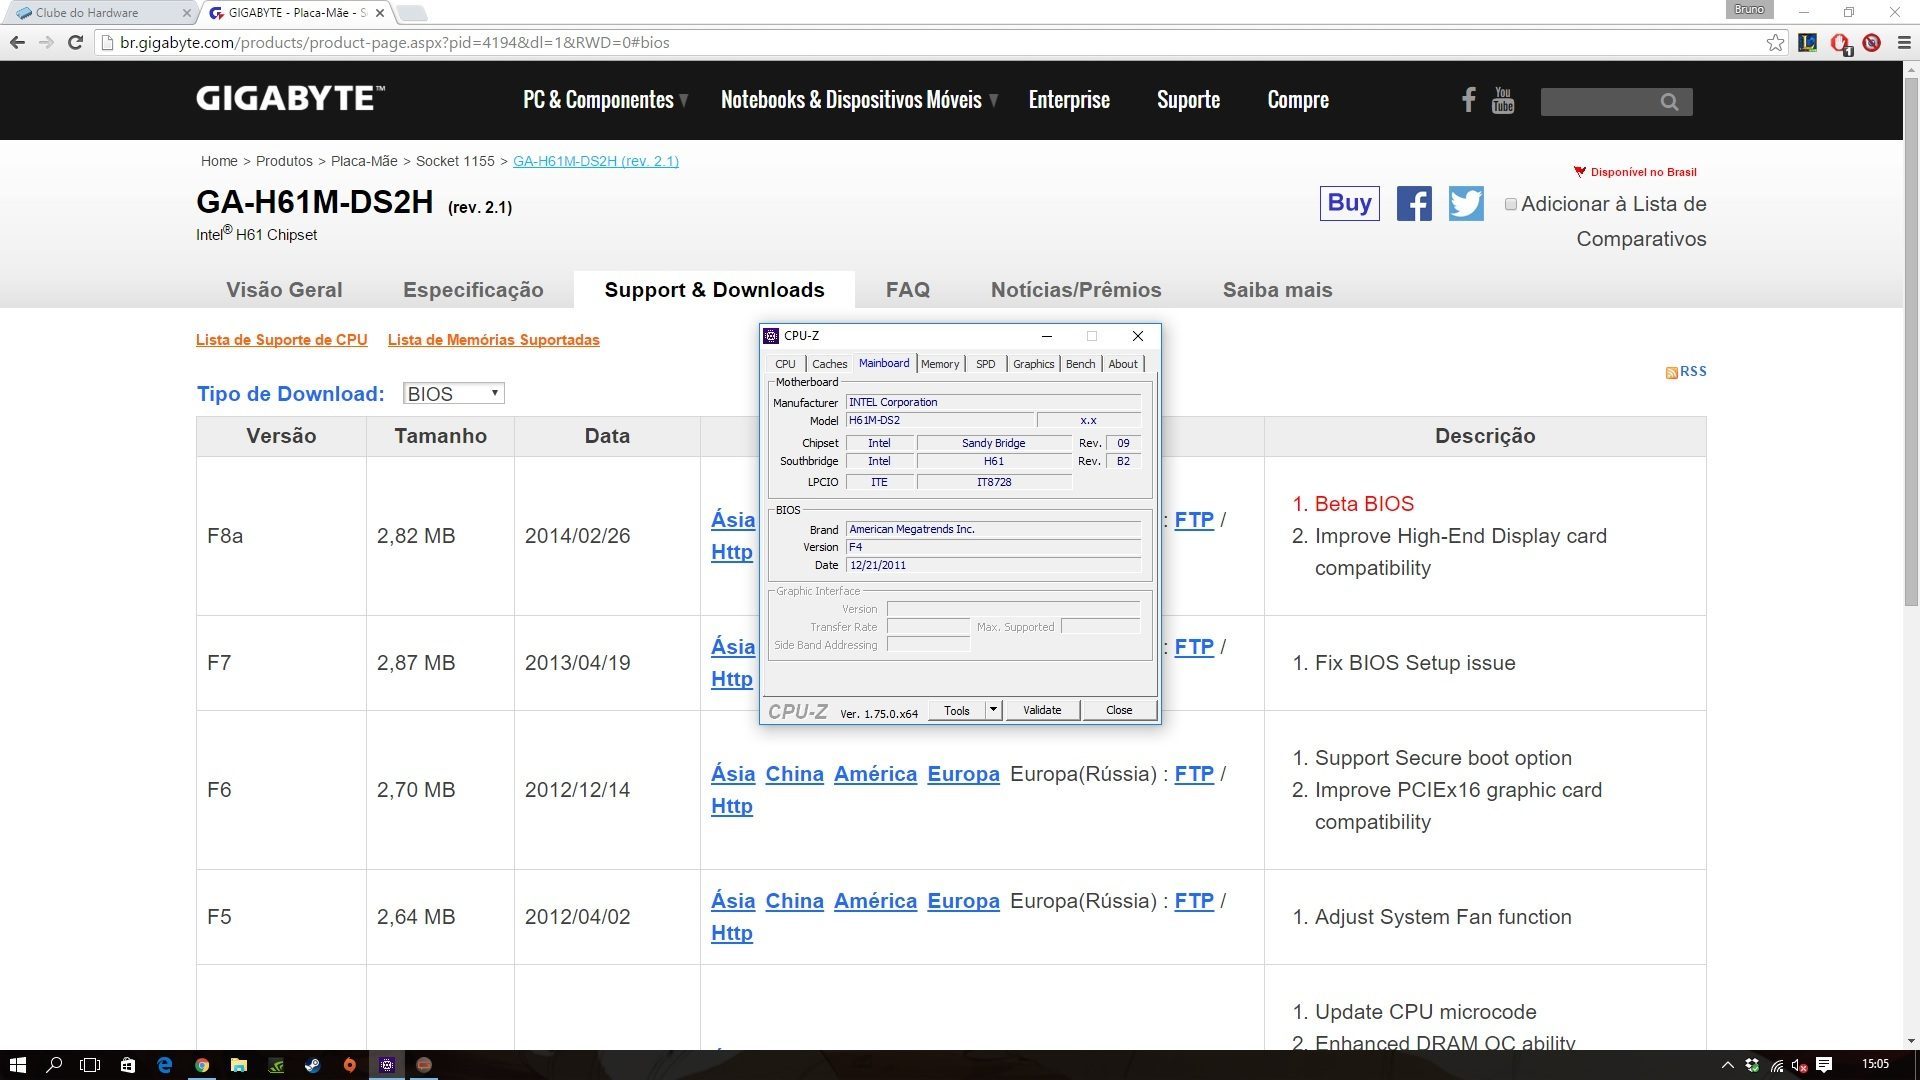Open NVIDIA GeForce icon on the taskbar
1920x1080 pixels.
[x=276, y=1065]
